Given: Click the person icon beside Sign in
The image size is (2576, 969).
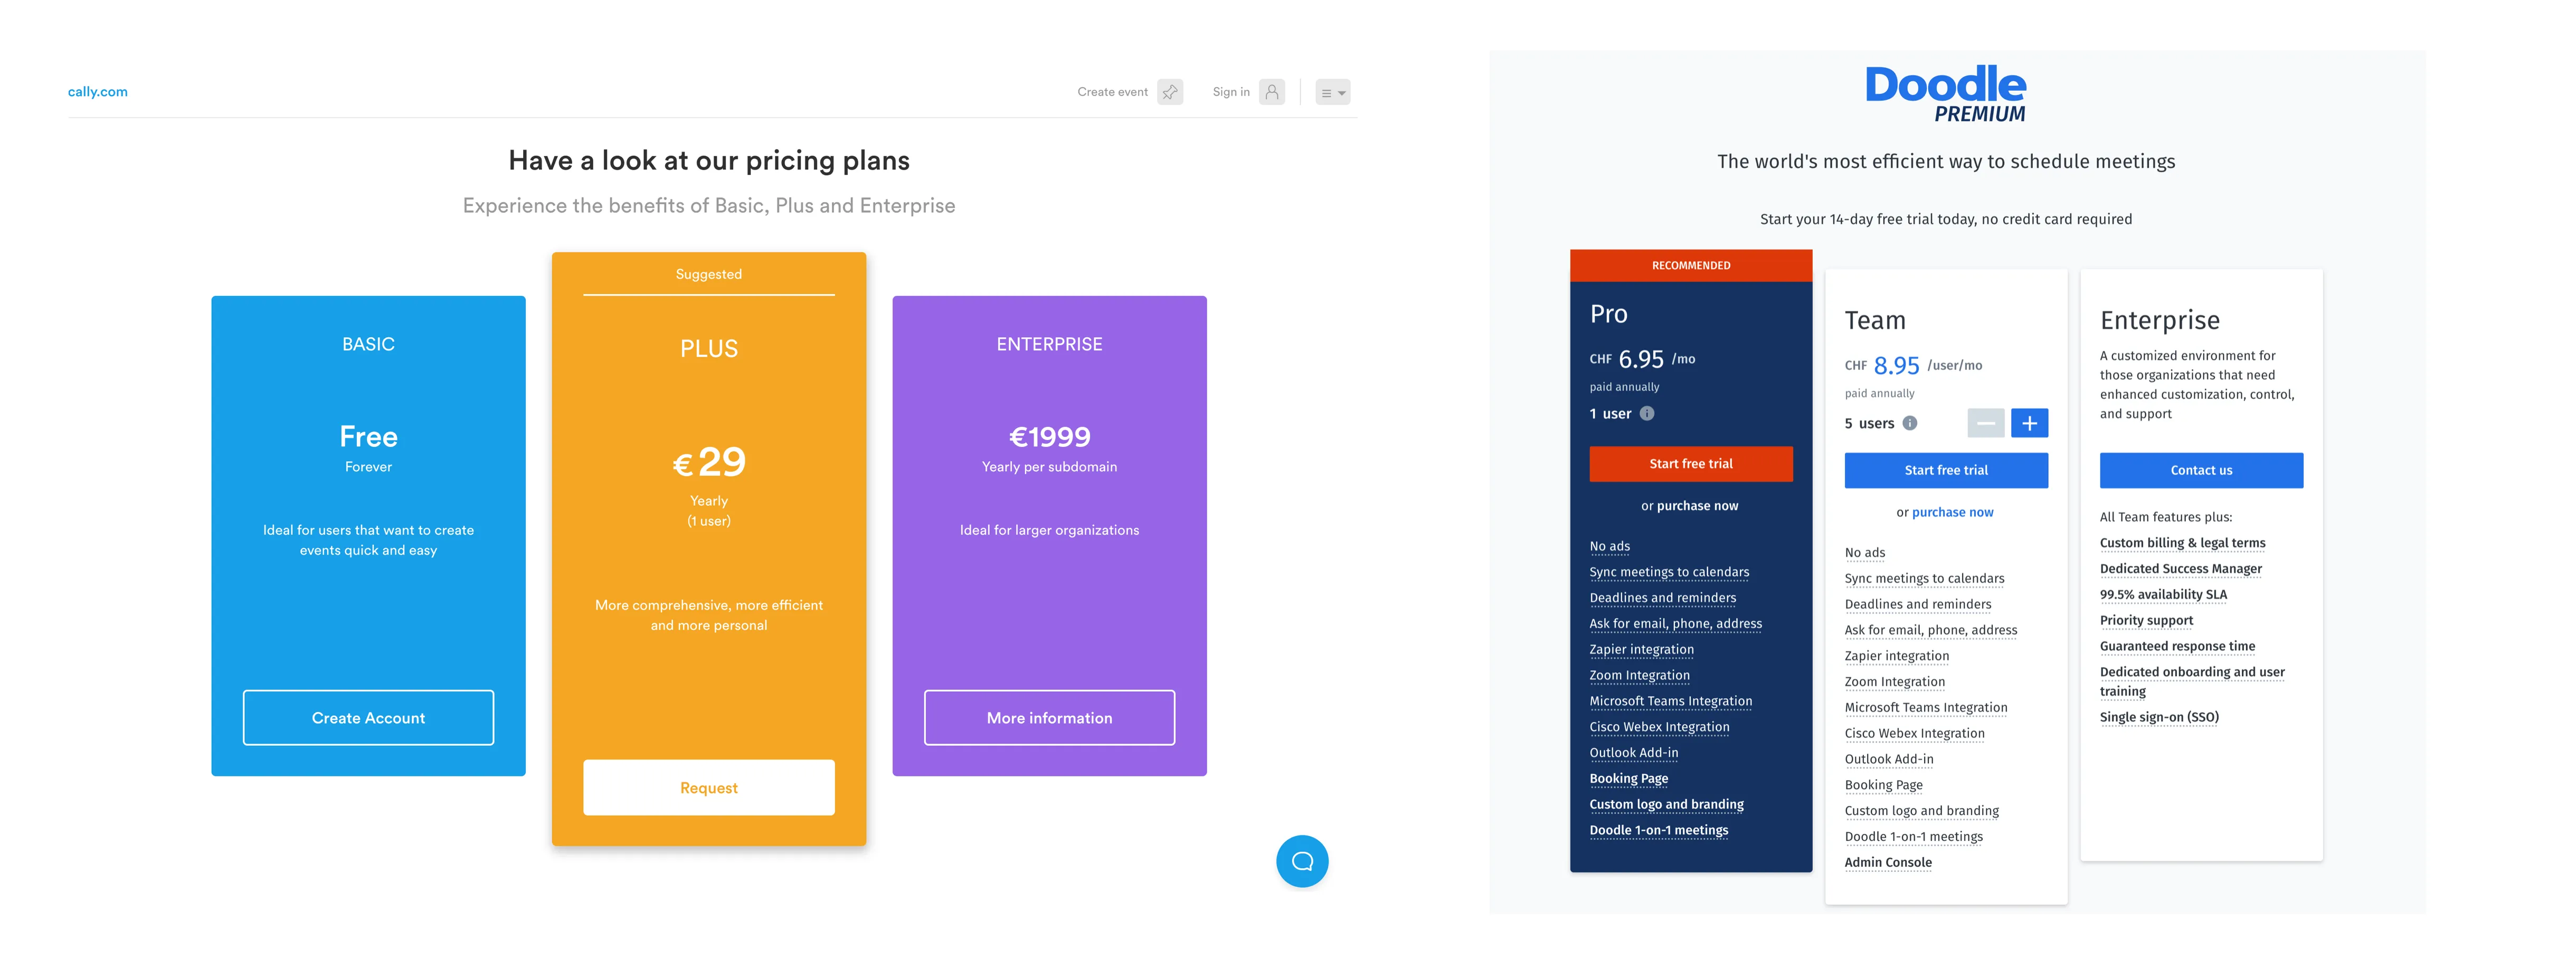Looking at the screenshot, I should (1271, 91).
